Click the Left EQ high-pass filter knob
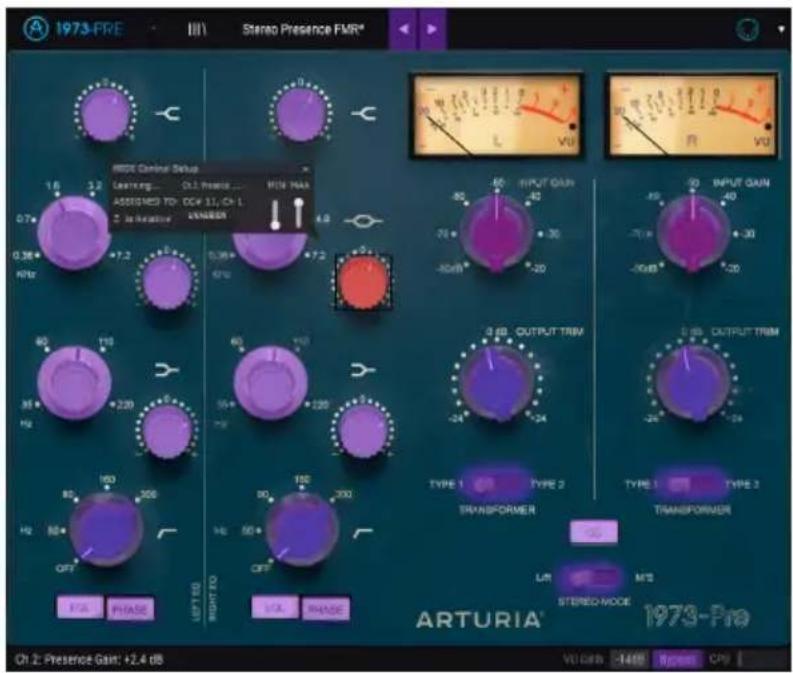 click(106, 530)
